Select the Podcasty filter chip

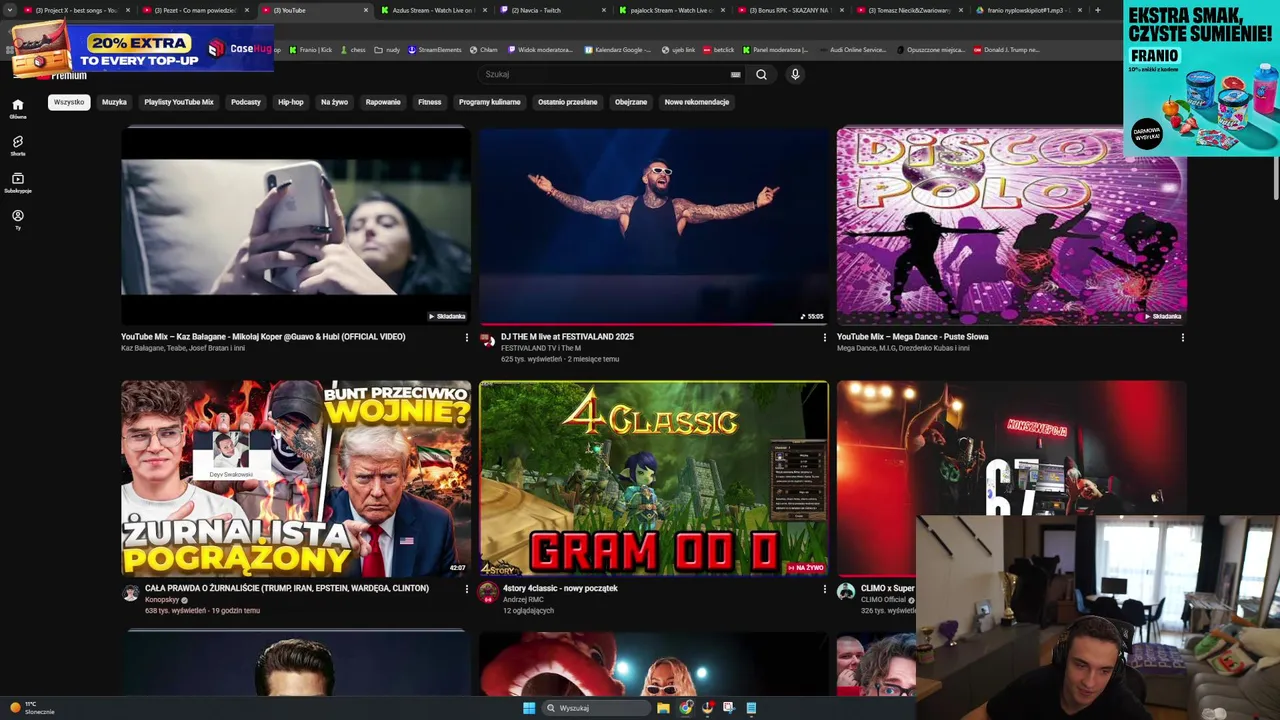click(x=246, y=102)
